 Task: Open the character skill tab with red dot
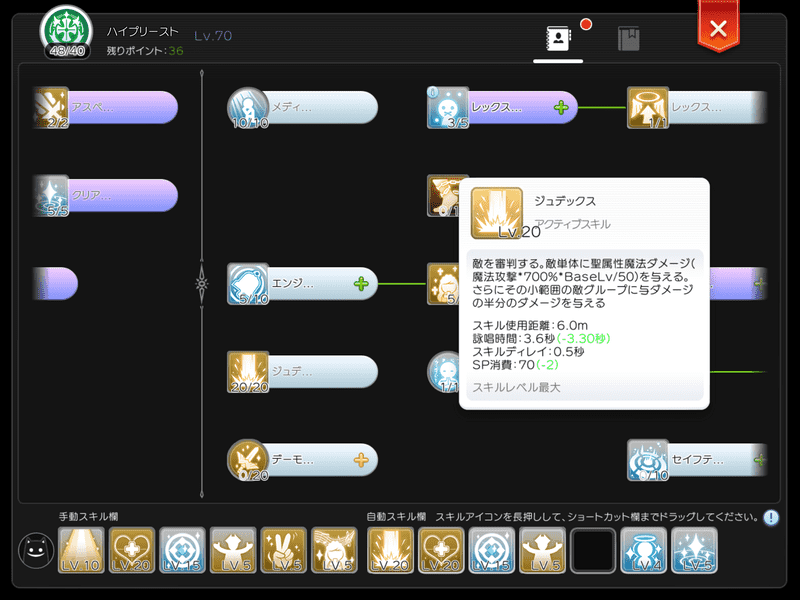(558, 38)
